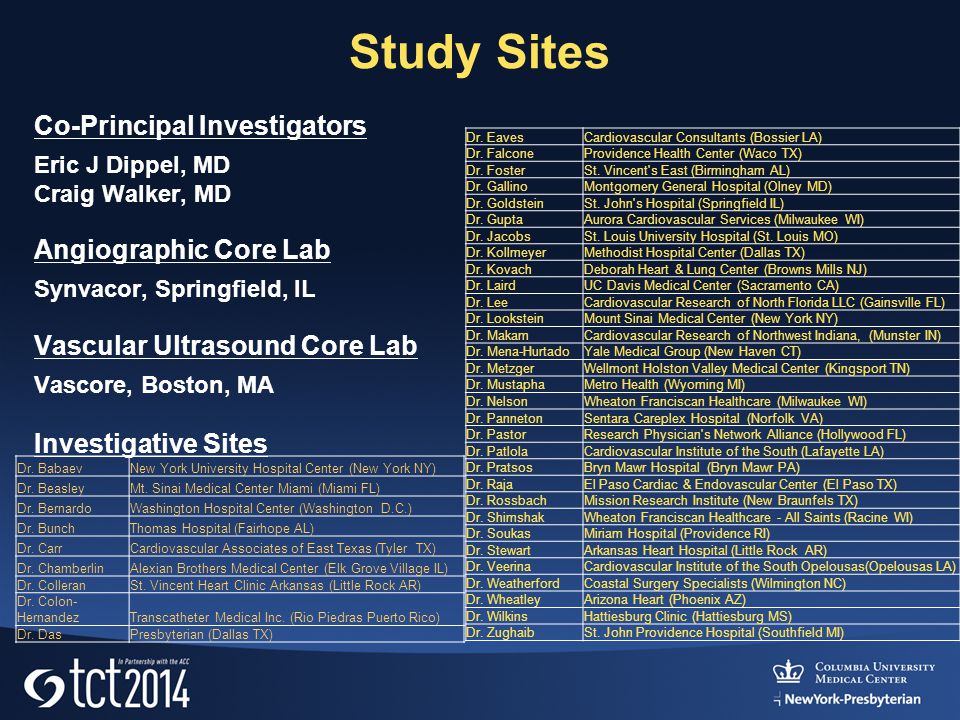This screenshot has height=720, width=960.
Task: Click the Dr. Gallino table cell
Action: click(x=524, y=187)
